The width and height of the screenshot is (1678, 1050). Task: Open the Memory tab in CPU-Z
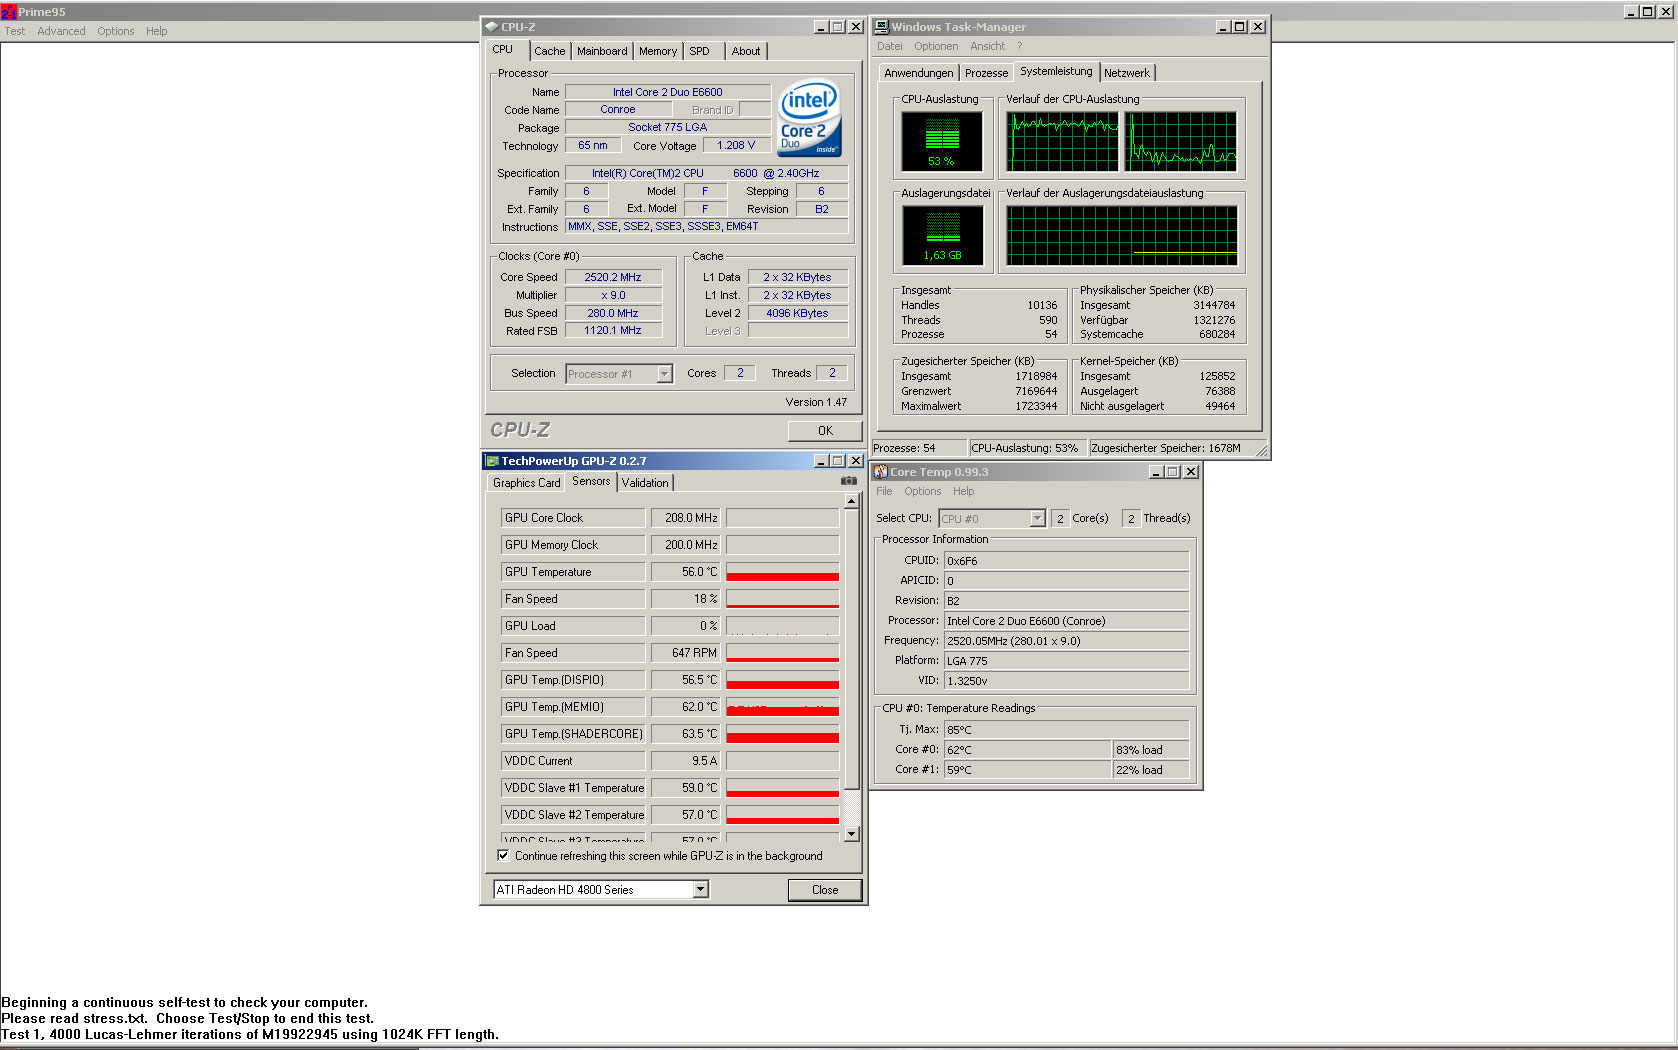click(657, 51)
